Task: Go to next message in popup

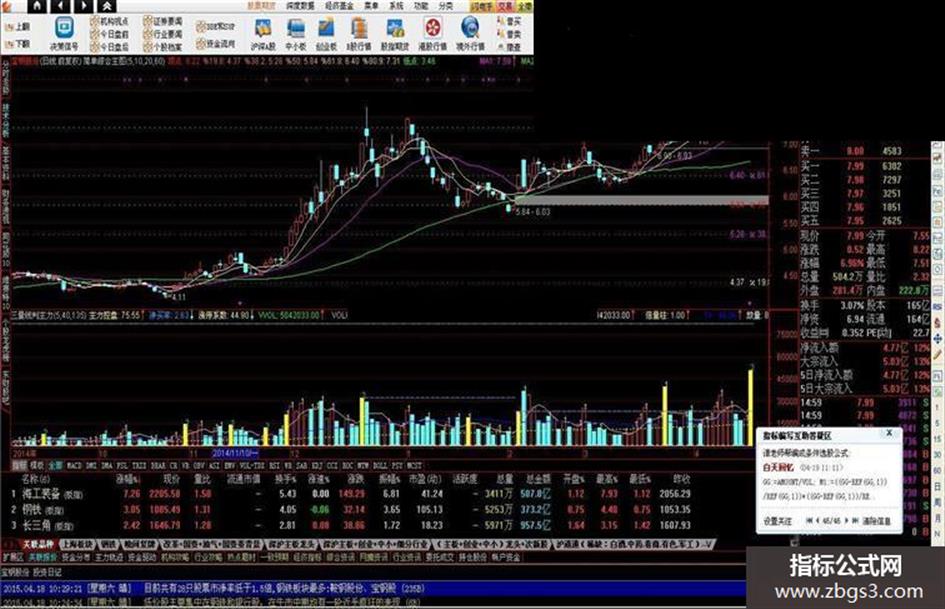Action: [846, 520]
